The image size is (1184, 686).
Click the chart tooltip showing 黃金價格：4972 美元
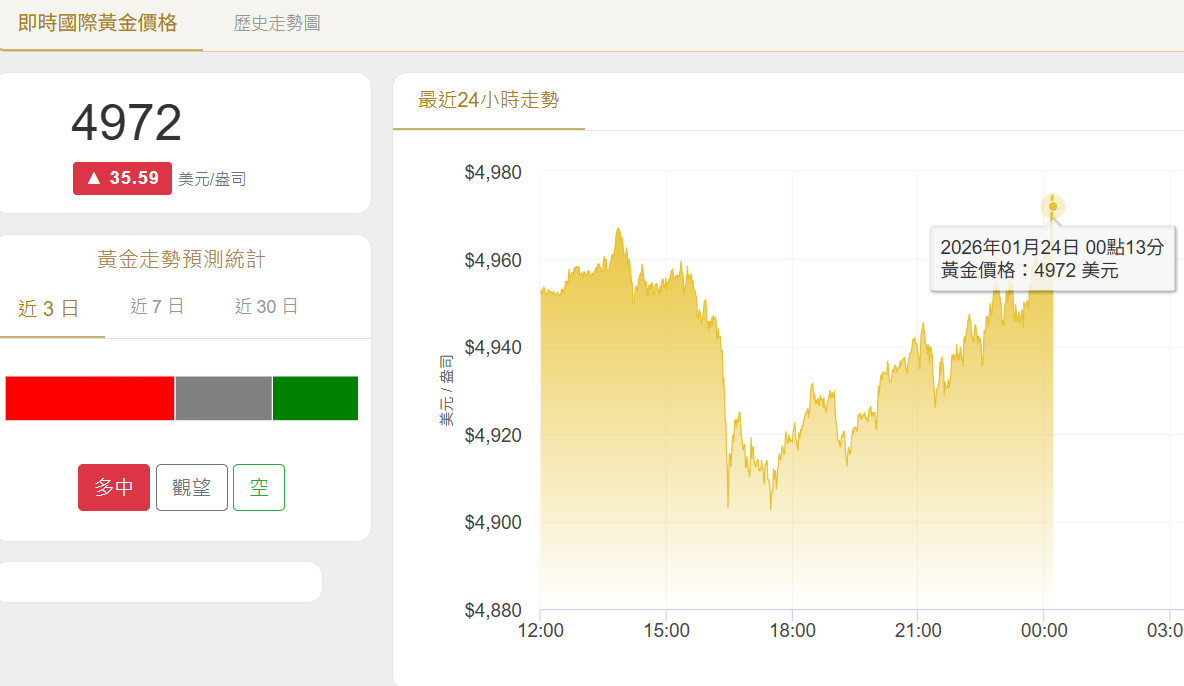(x=1052, y=258)
